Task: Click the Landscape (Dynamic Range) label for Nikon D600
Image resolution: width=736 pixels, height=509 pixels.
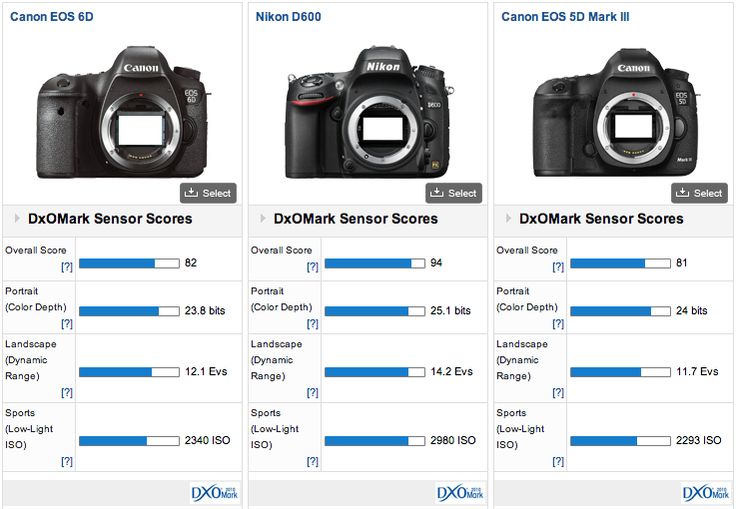Action: pos(276,360)
